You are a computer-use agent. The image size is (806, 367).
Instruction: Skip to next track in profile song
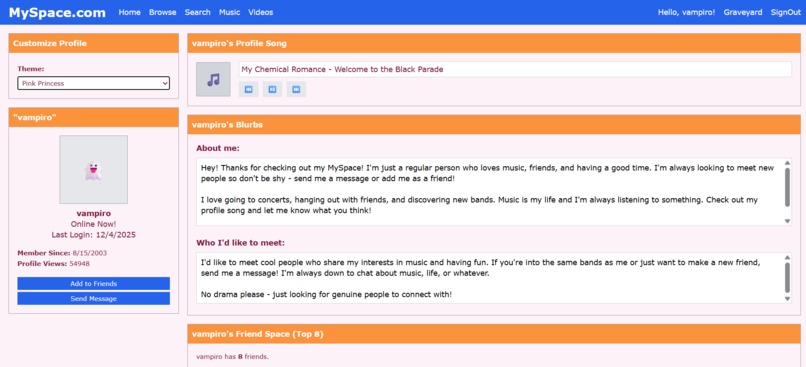297,89
